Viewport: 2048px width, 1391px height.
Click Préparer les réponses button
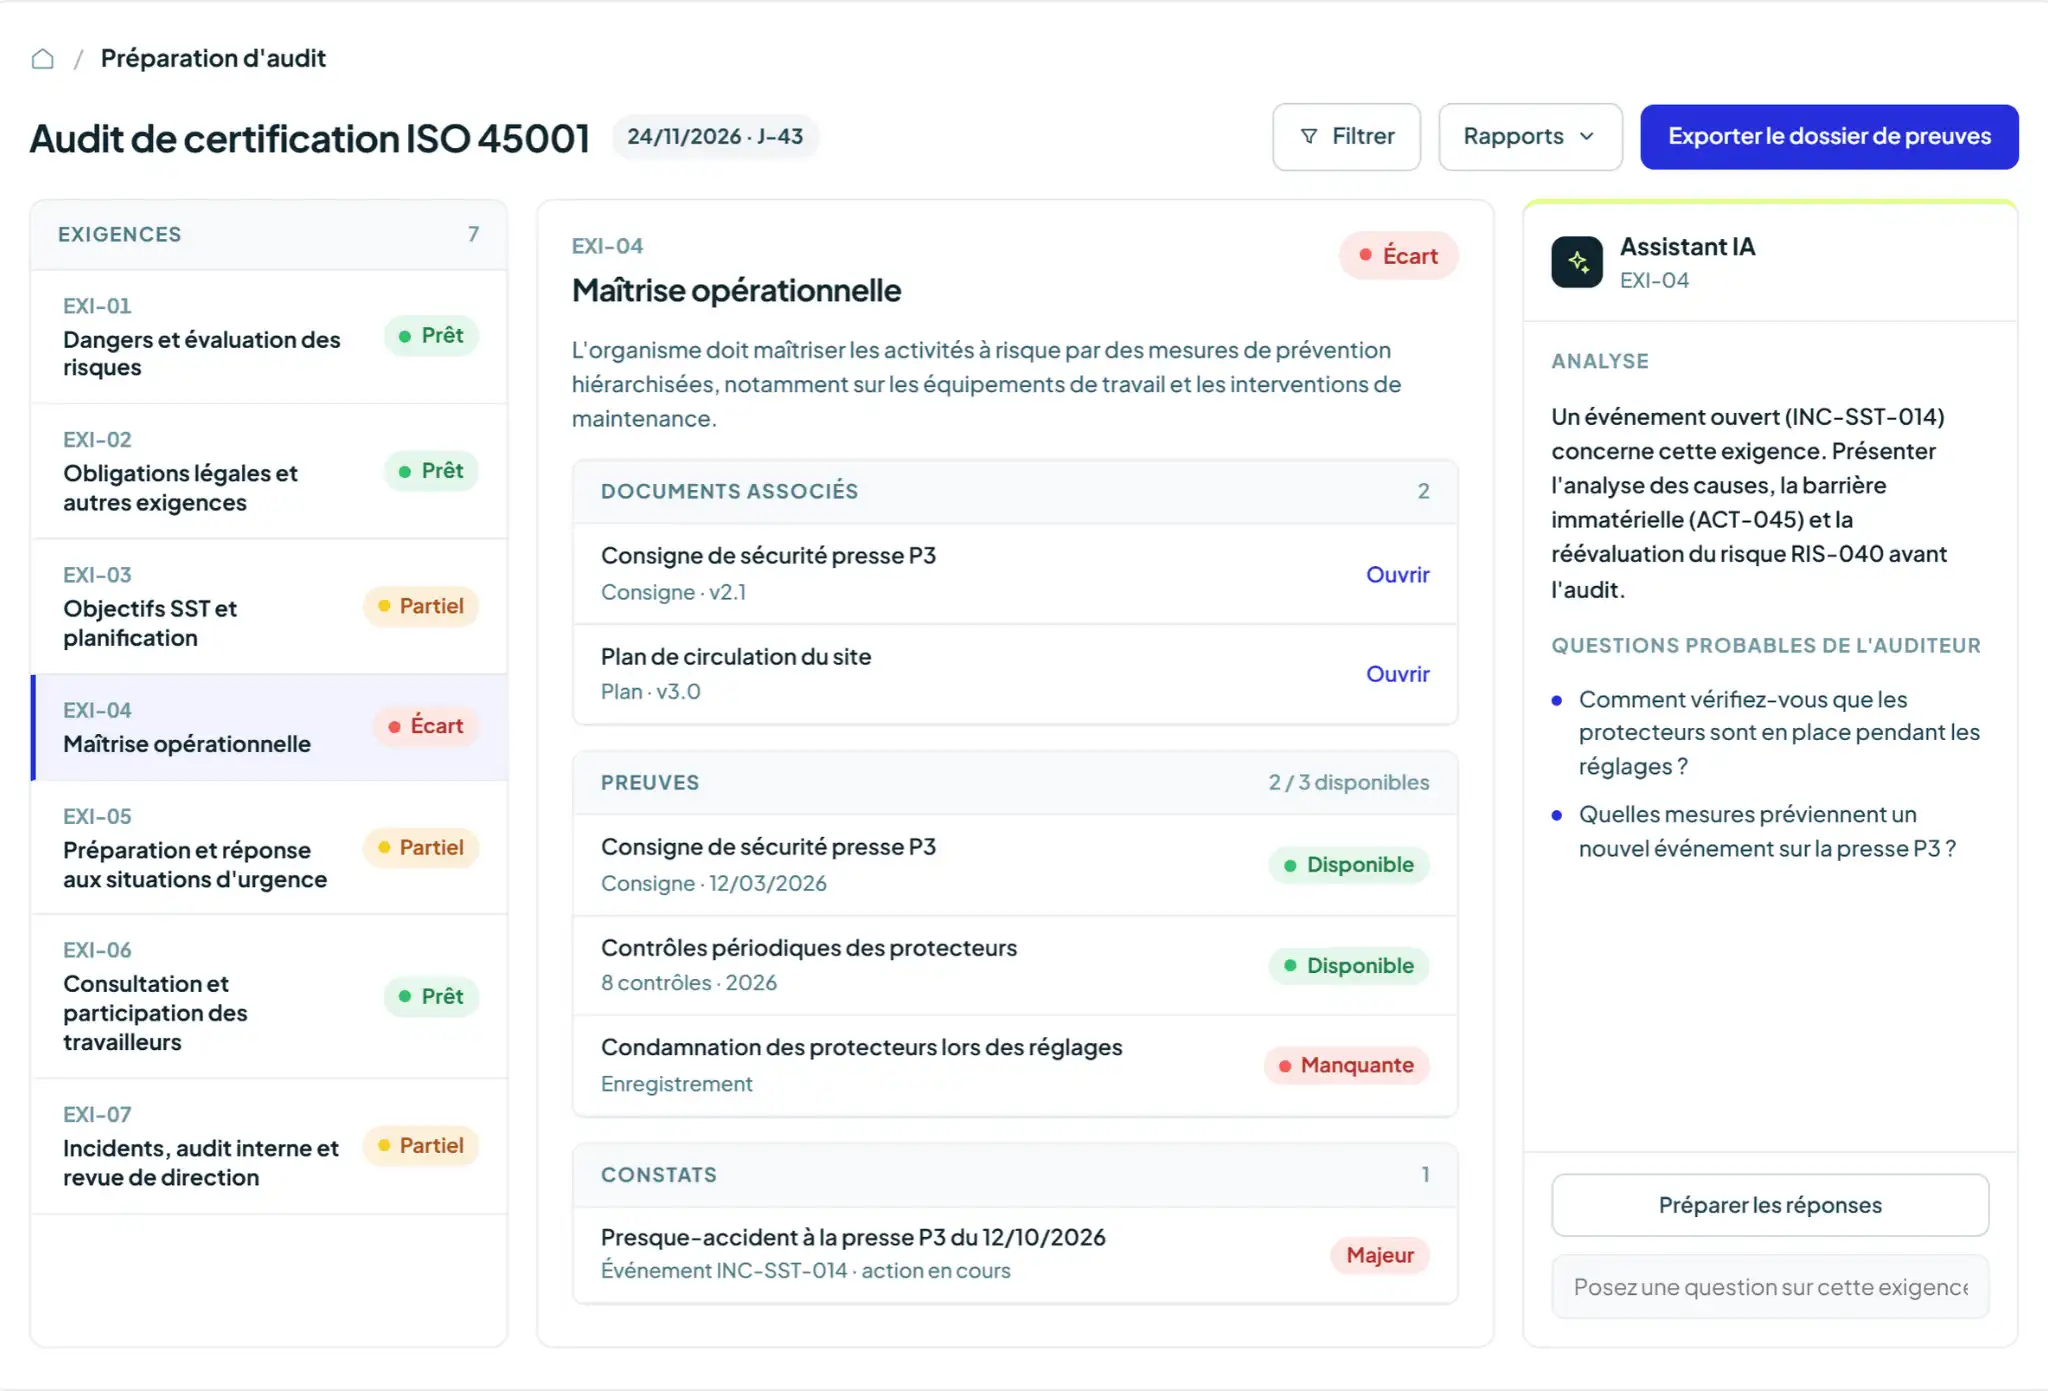coord(1769,1205)
